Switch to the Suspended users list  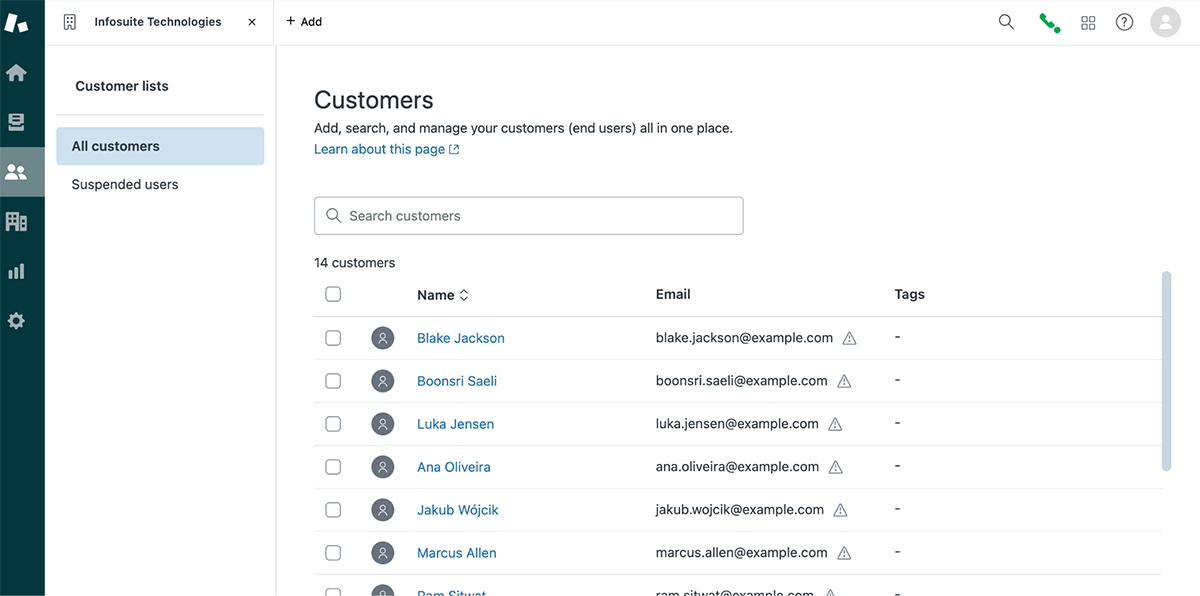tap(124, 184)
